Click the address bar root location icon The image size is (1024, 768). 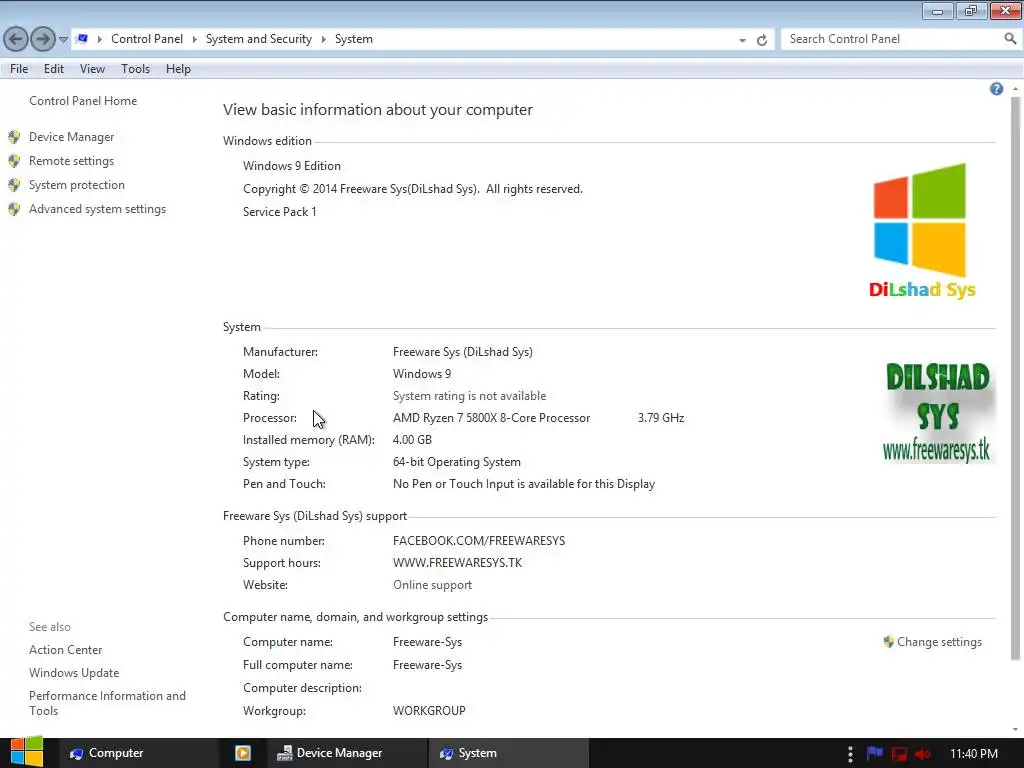point(82,39)
